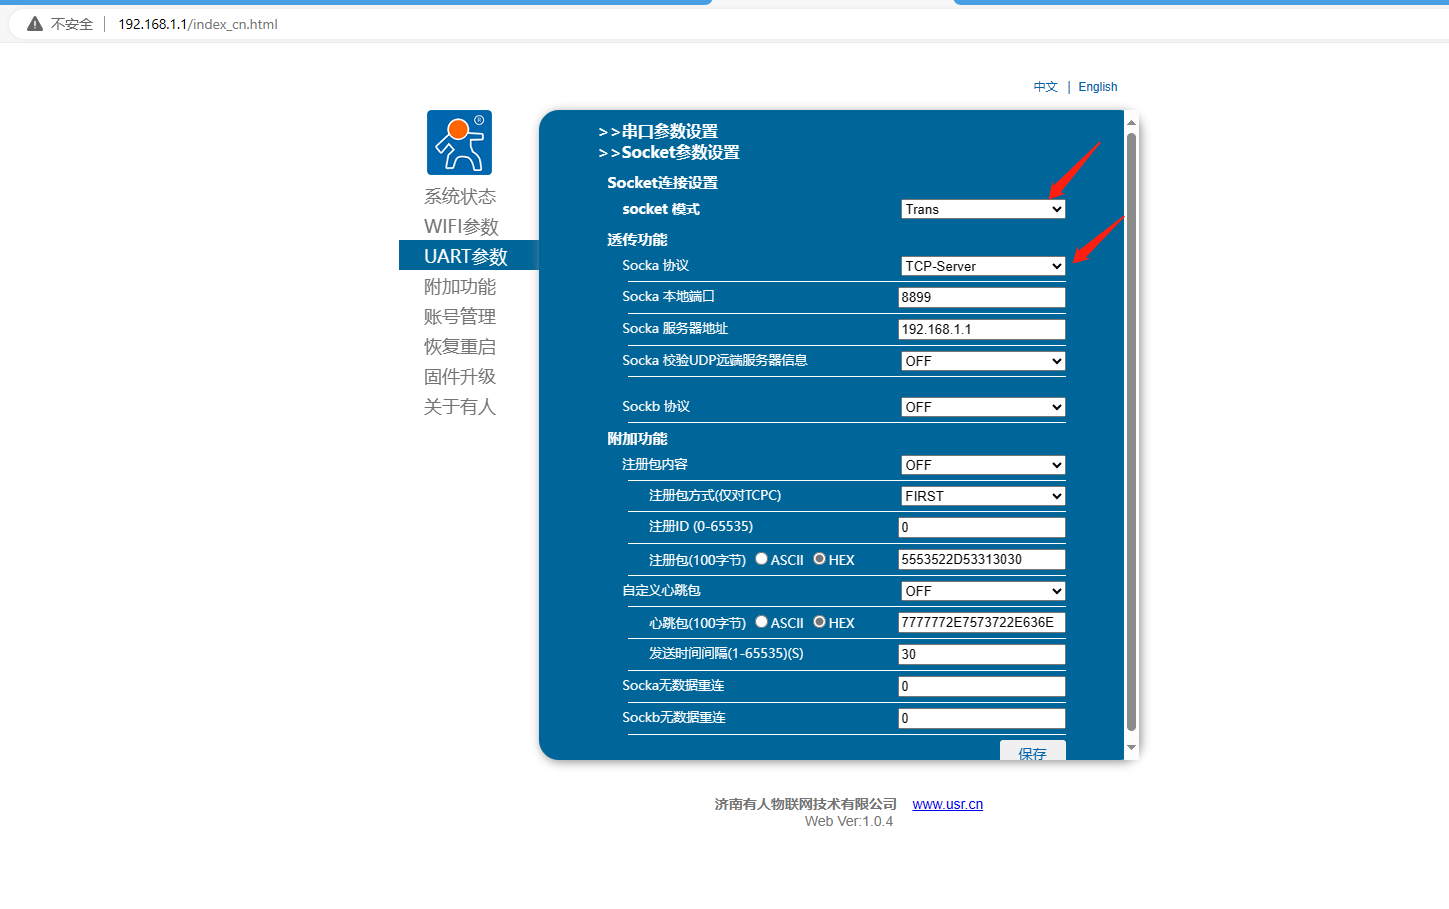Expand the Sockb protocol dropdown

coord(982,407)
